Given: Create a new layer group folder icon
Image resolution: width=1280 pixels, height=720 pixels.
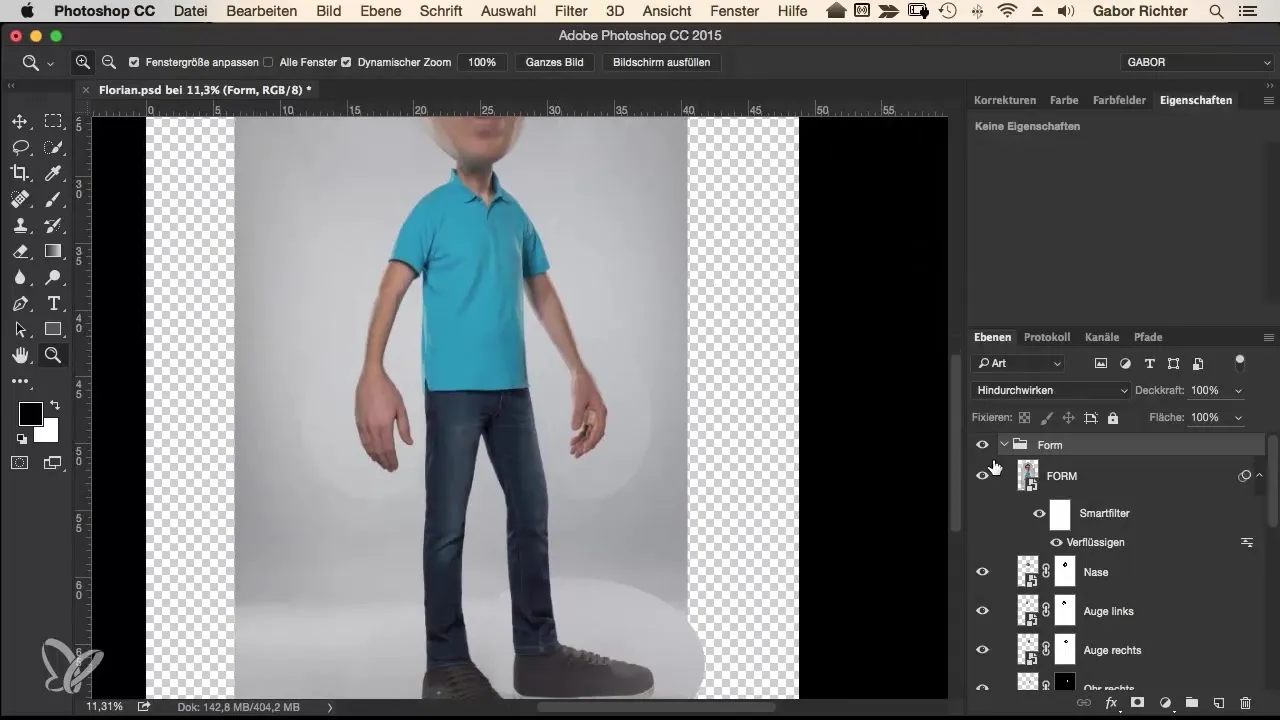Looking at the screenshot, I should (1192, 703).
